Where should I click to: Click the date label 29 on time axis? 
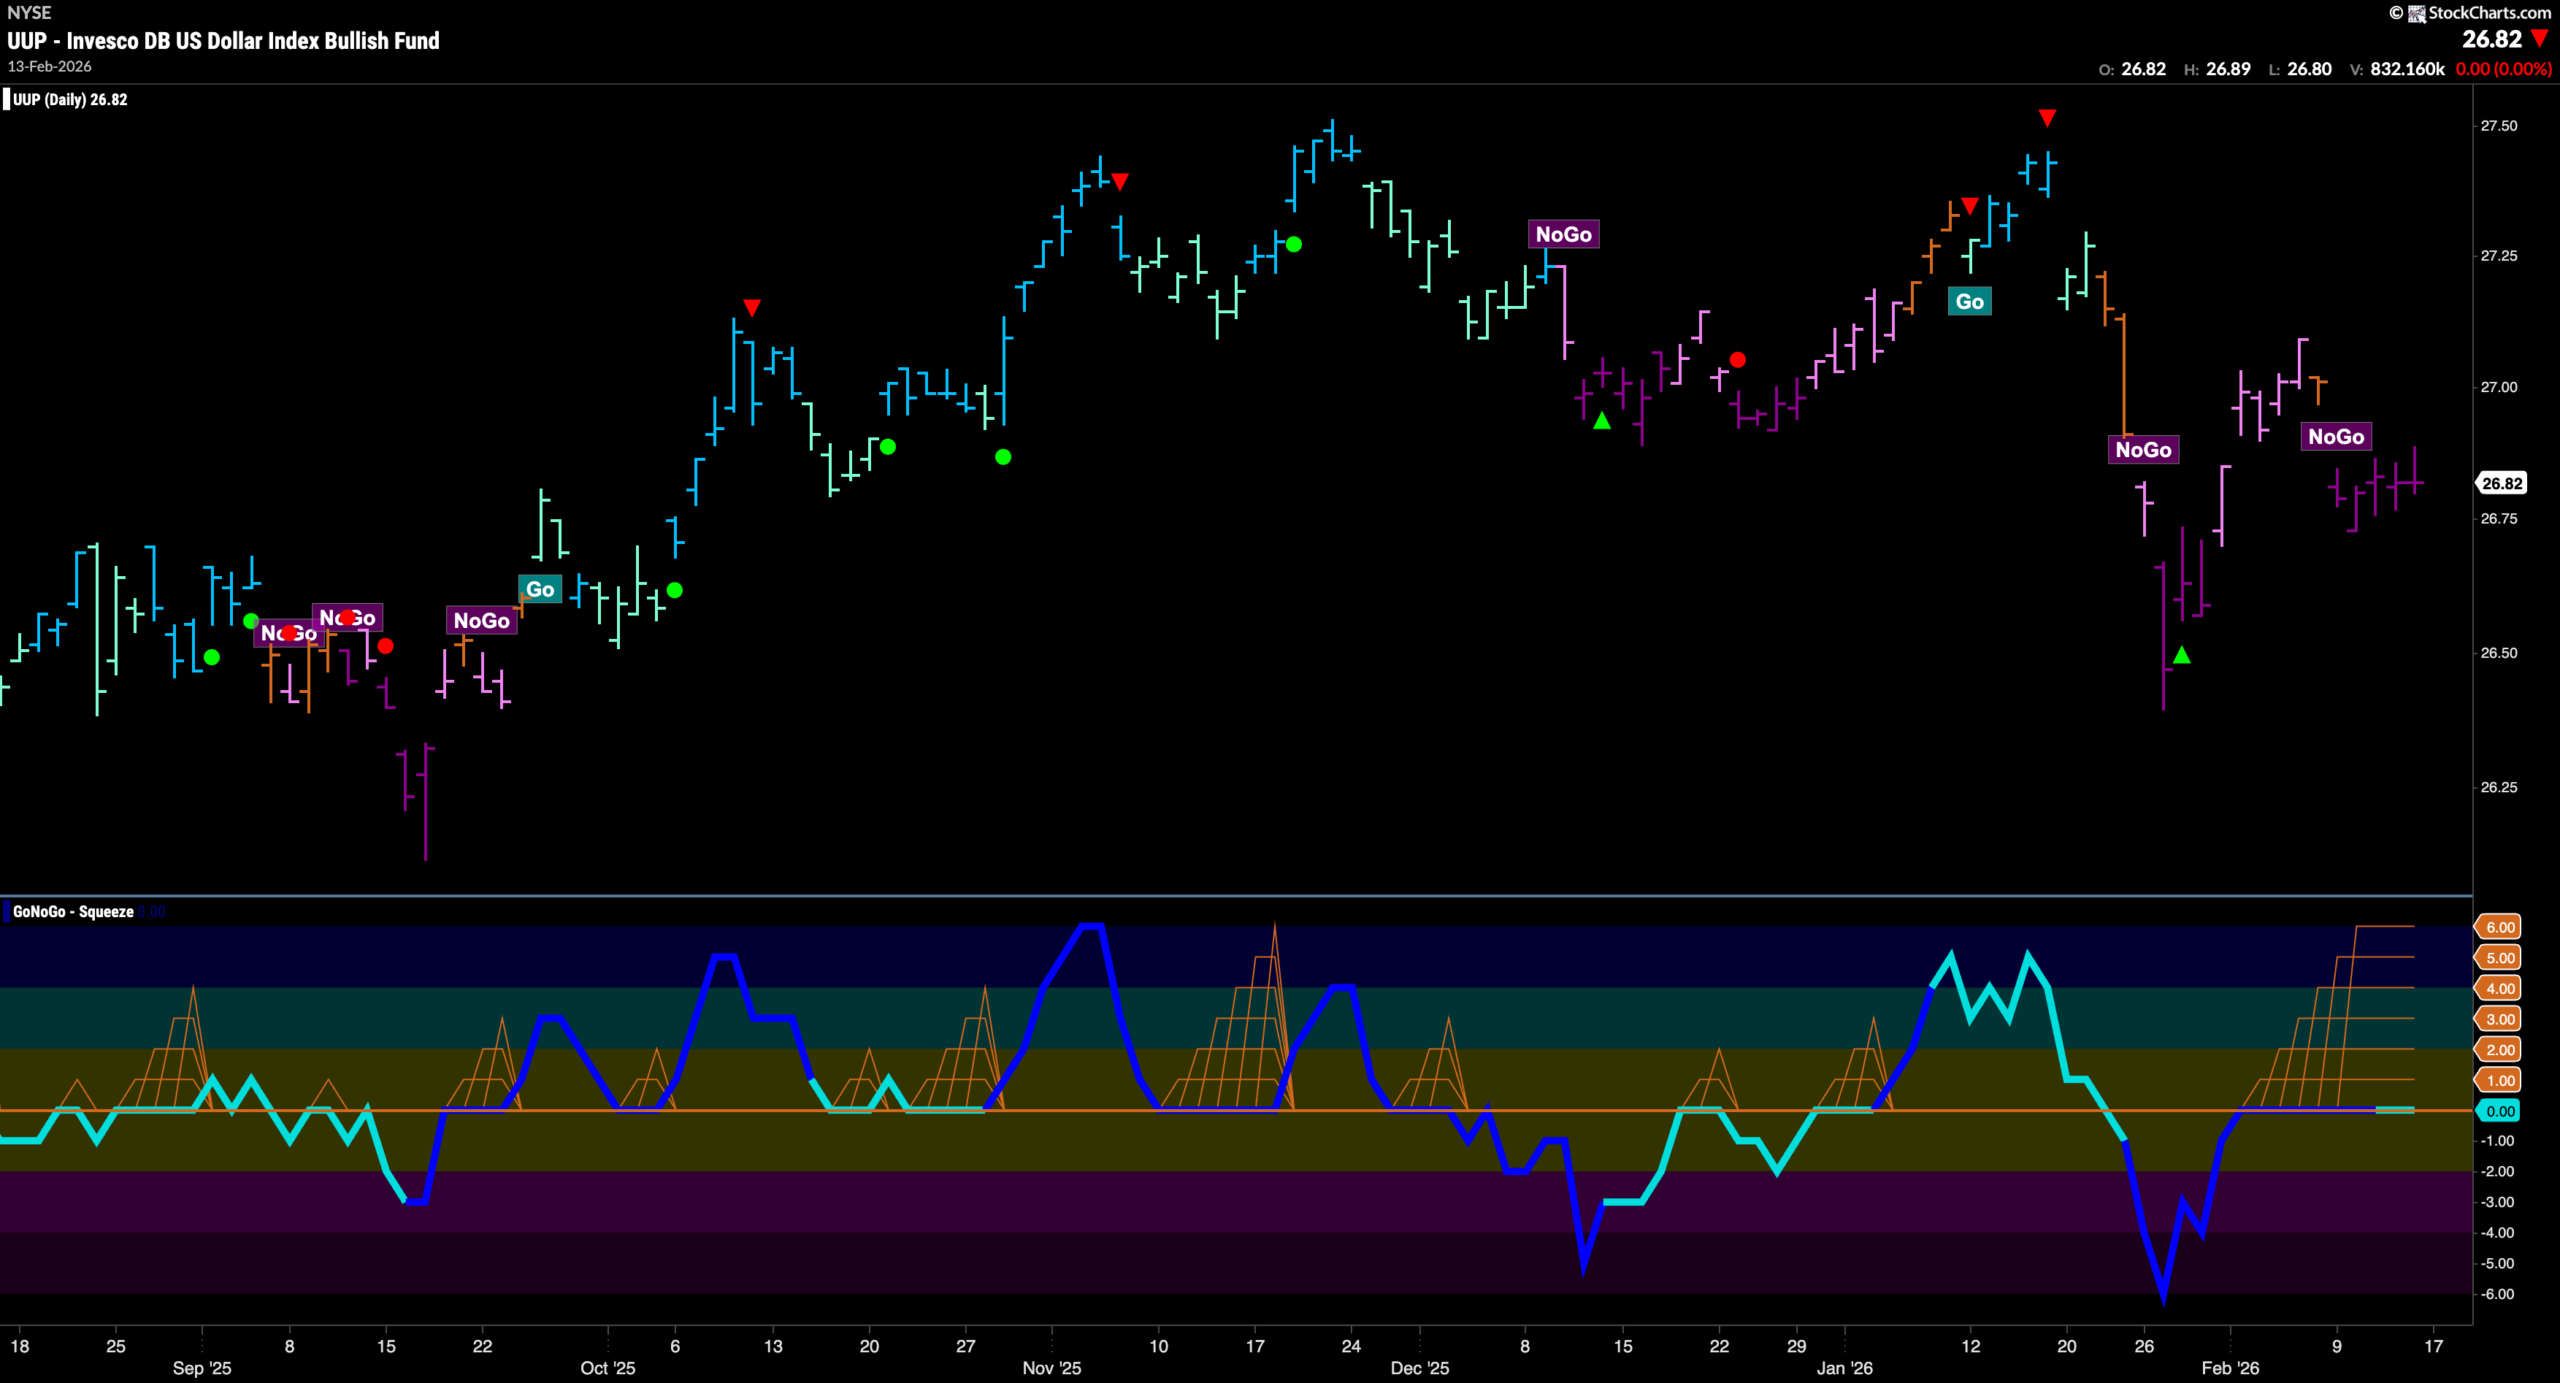pos(1797,1346)
